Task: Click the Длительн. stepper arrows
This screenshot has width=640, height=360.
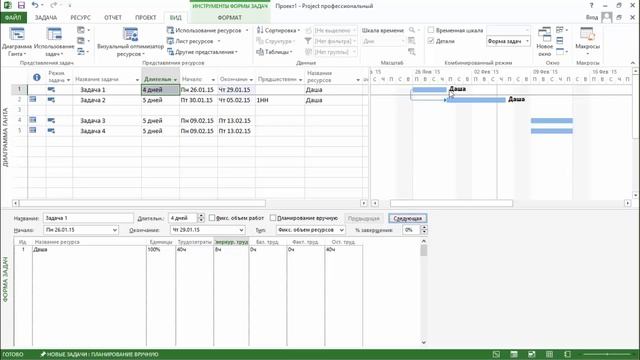Action: tap(201, 218)
